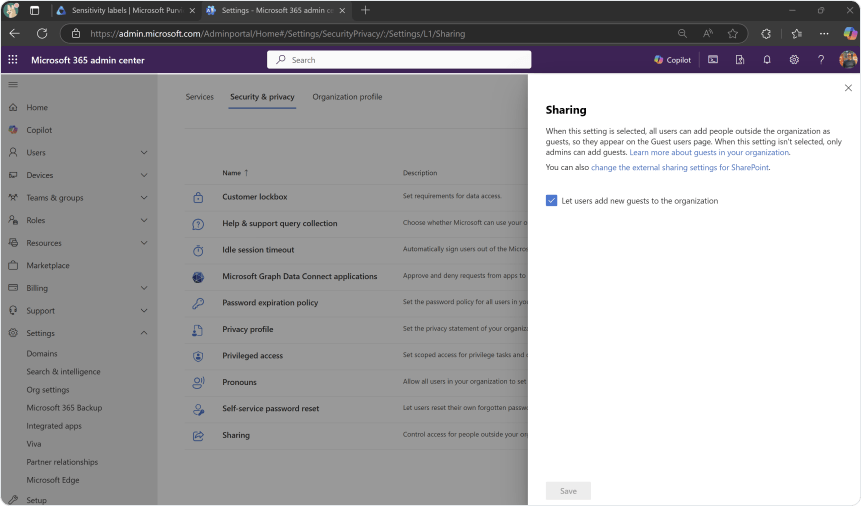Click the Microsoft Graph Data Connect icon

(198, 277)
